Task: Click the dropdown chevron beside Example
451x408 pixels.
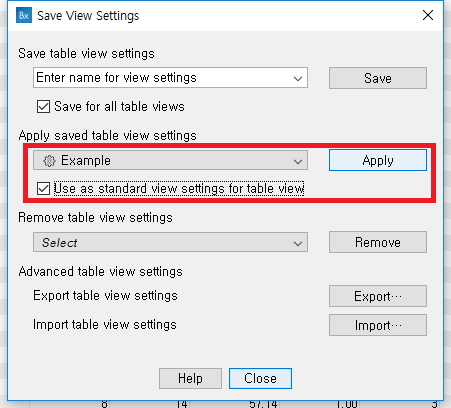Action: click(298, 161)
